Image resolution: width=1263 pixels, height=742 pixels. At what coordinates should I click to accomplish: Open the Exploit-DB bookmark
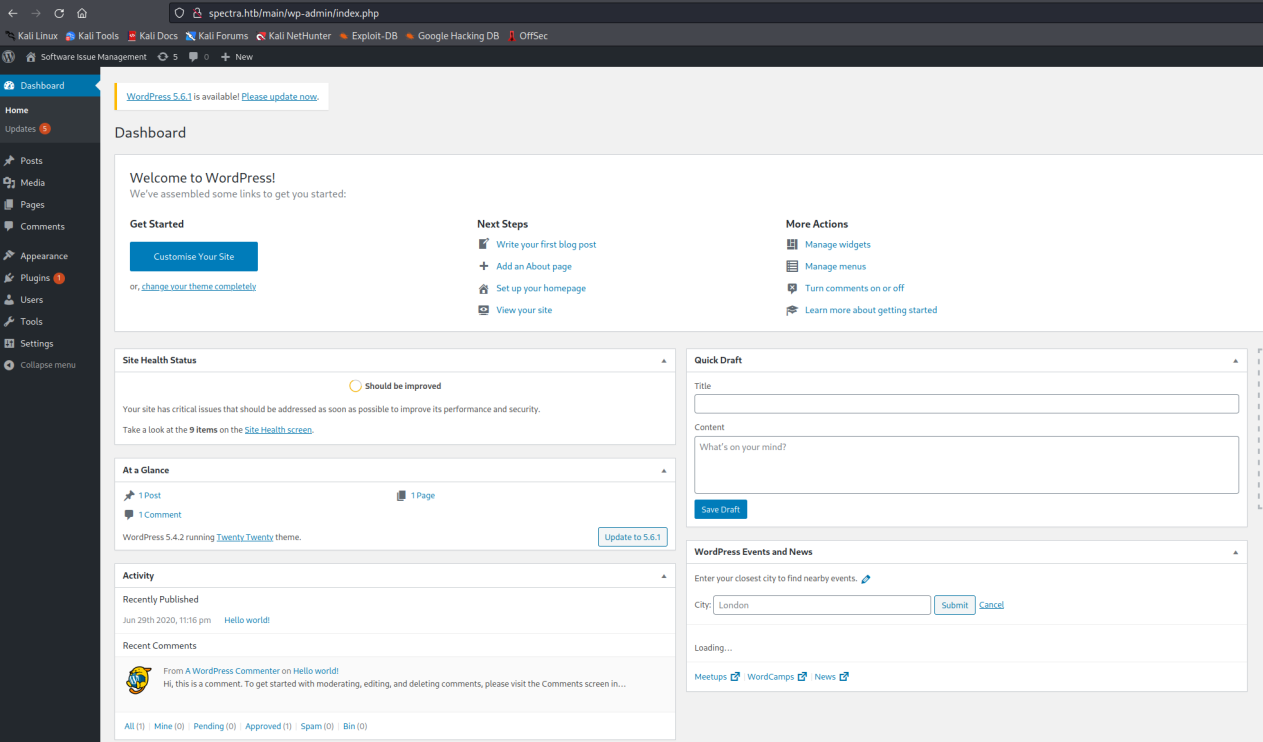point(368,36)
